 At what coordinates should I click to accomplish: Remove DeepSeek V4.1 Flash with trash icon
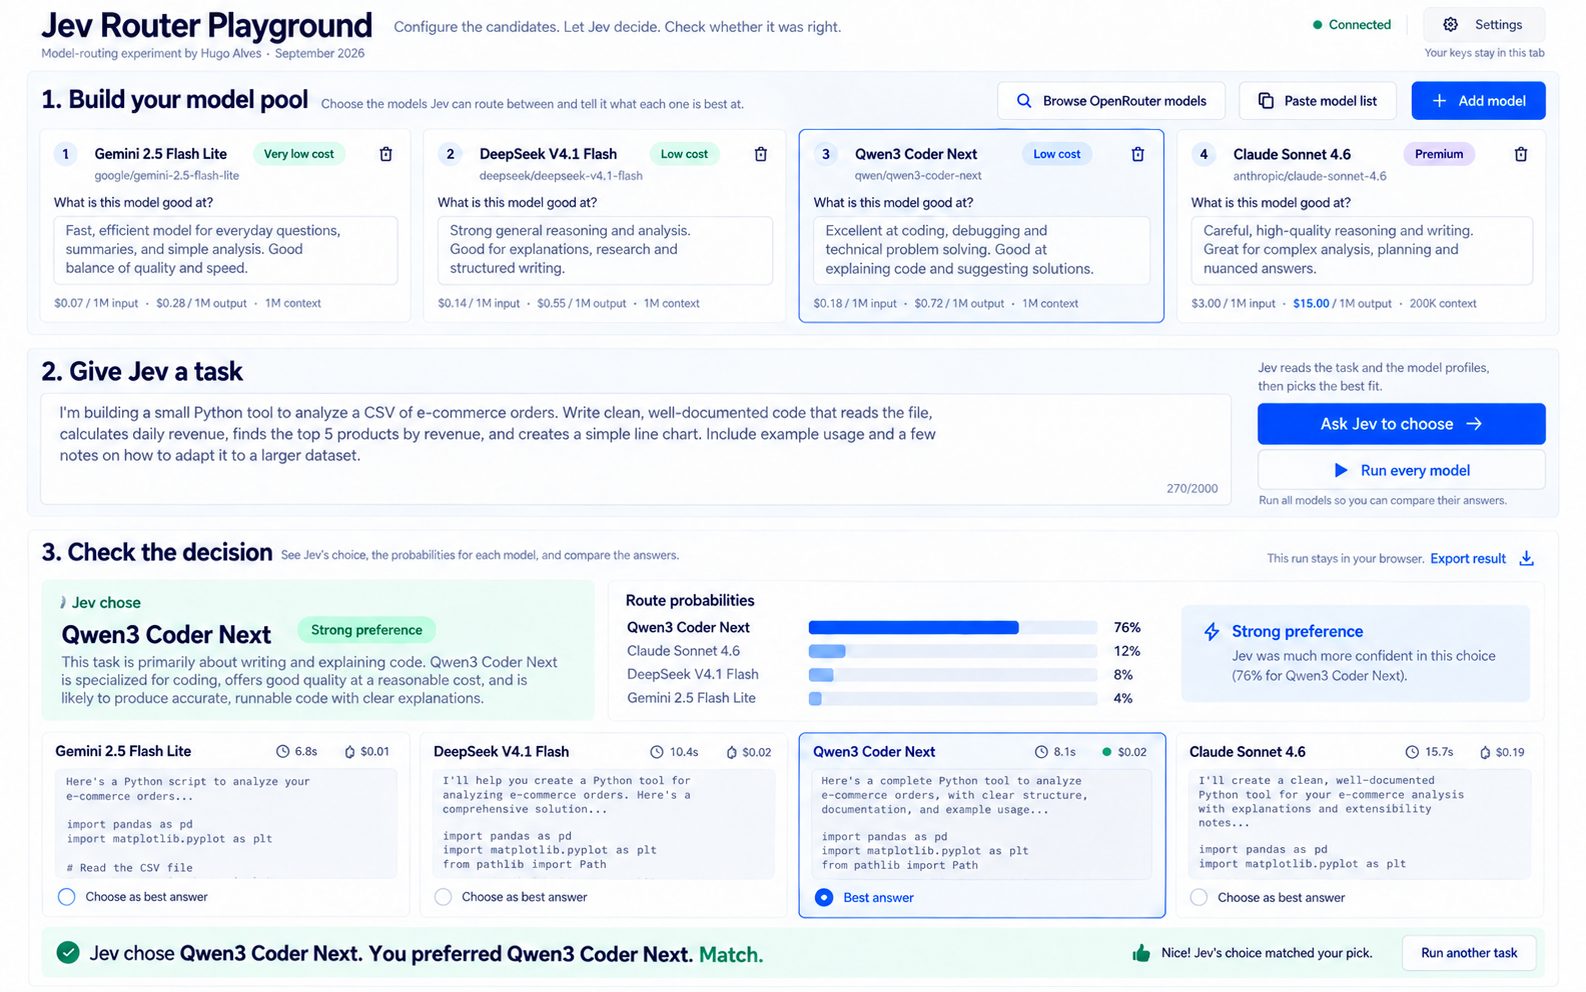click(761, 154)
